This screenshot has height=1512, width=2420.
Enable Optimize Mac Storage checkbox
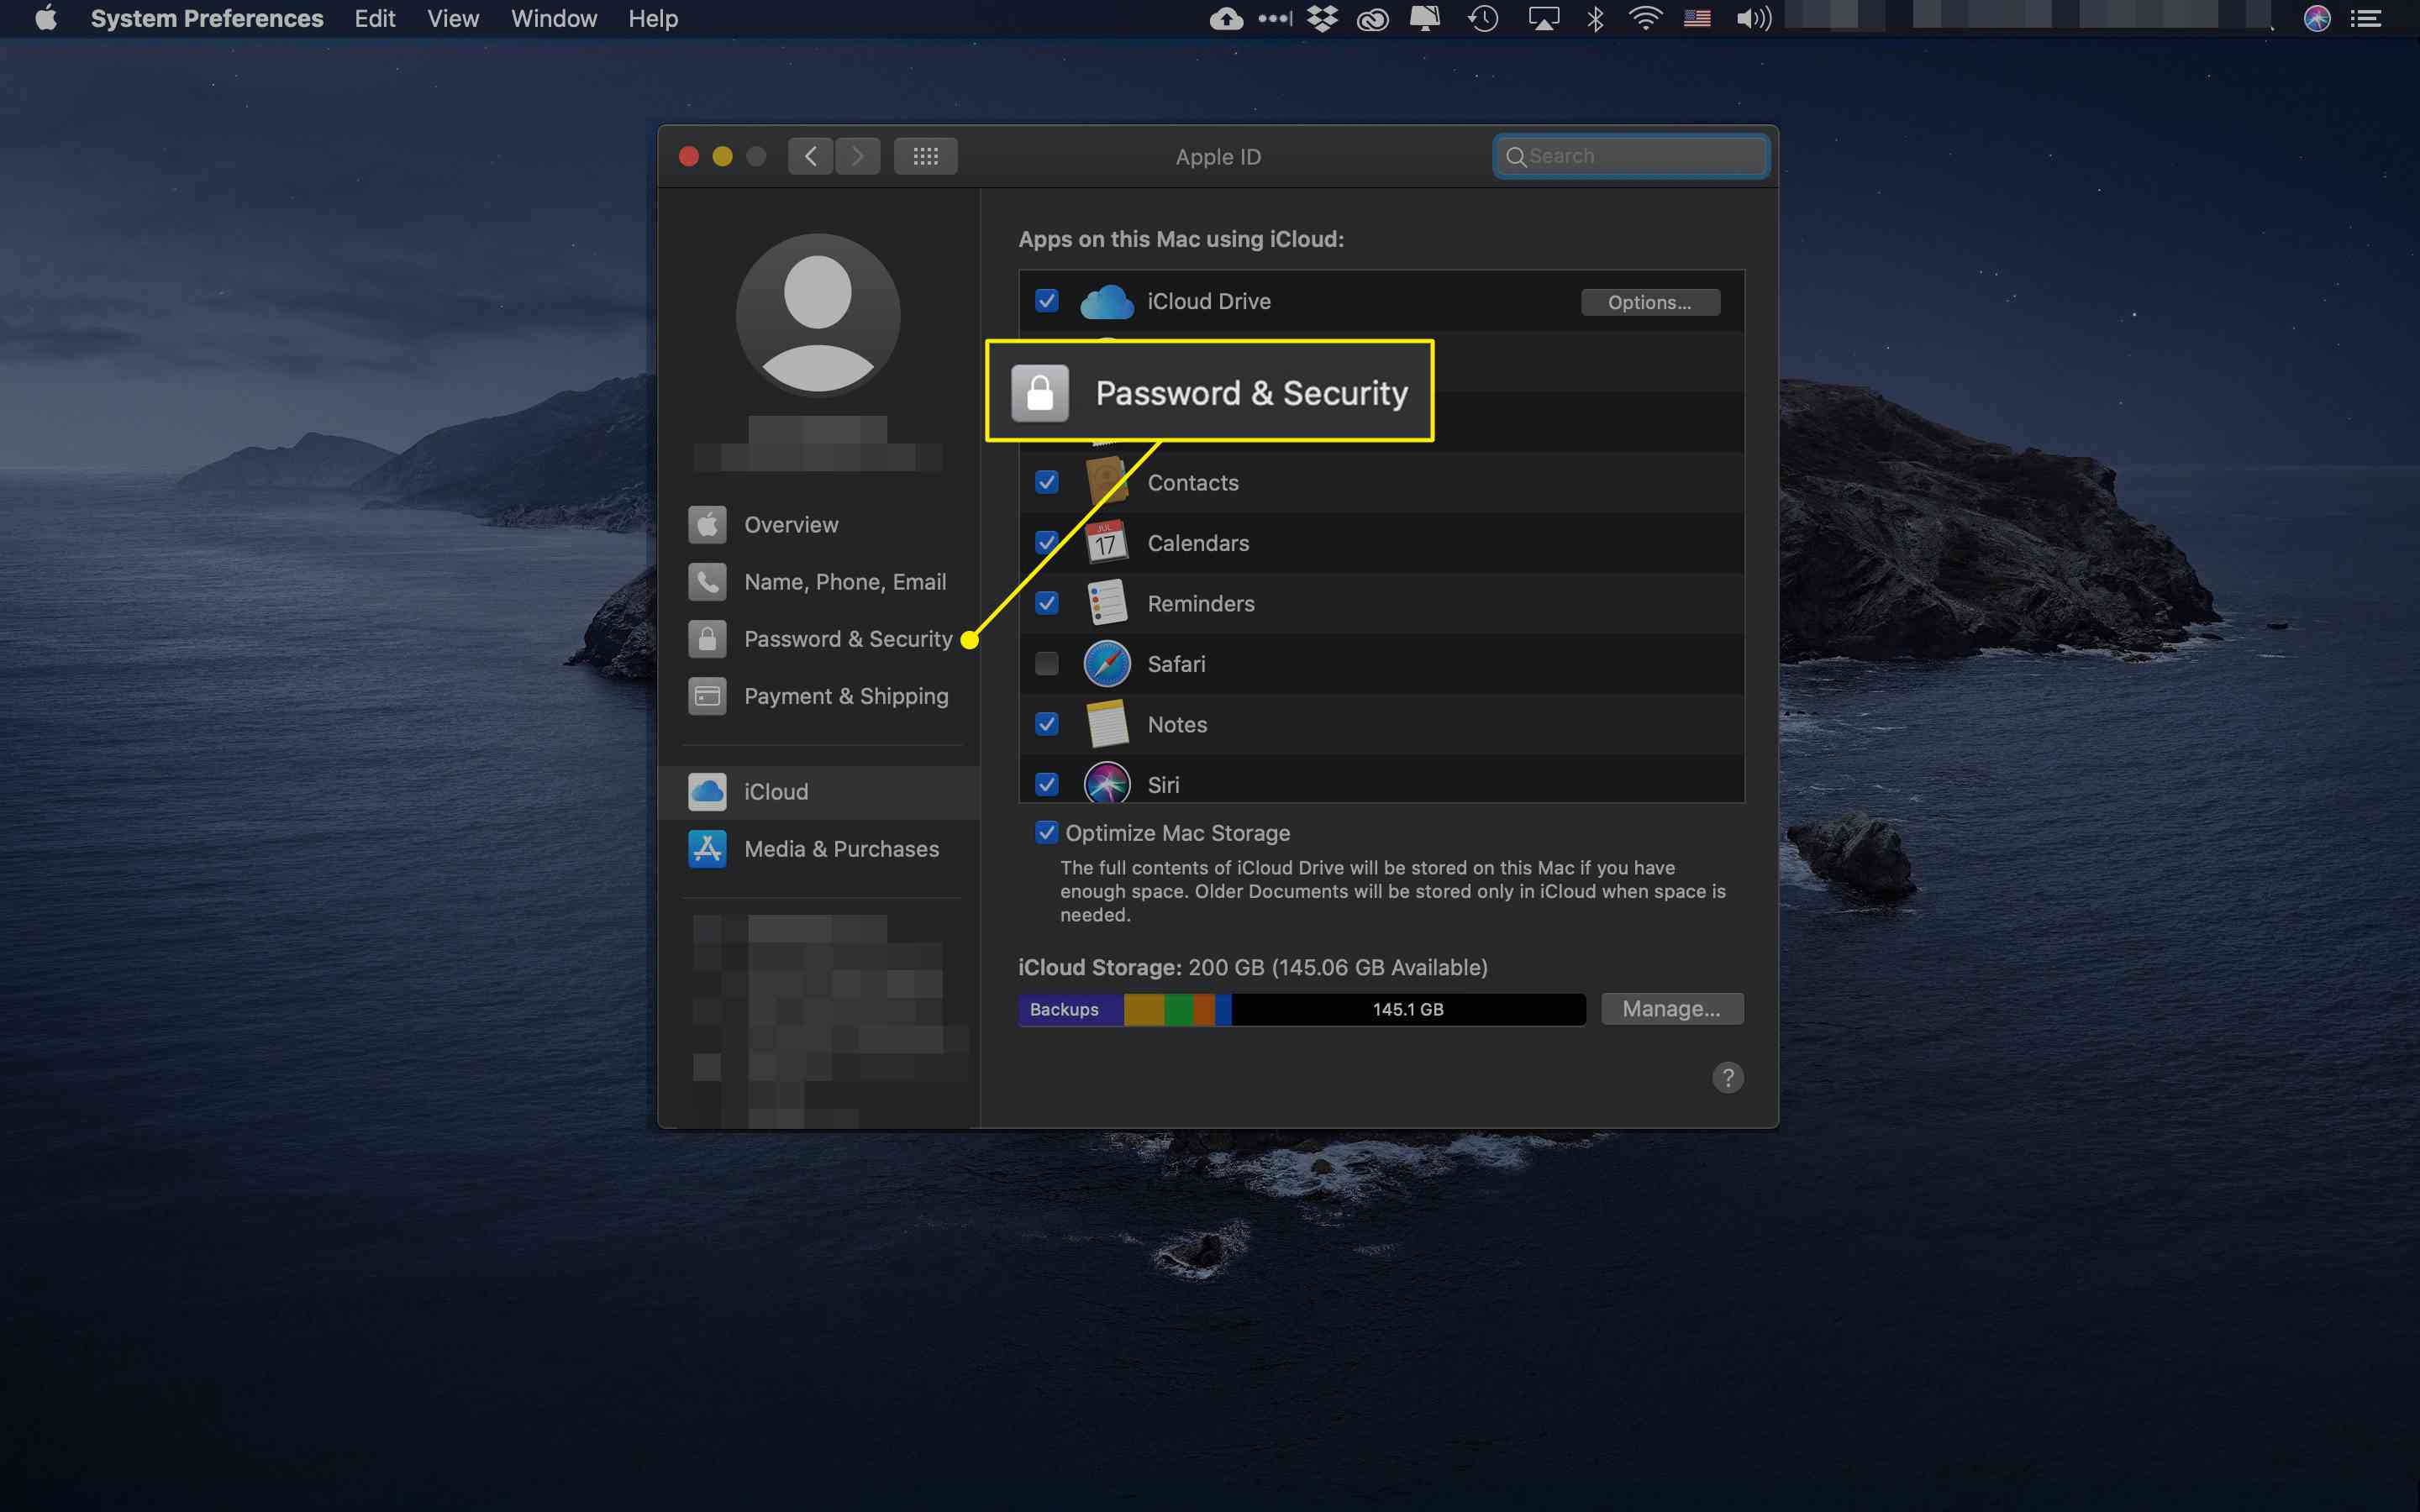click(1045, 832)
